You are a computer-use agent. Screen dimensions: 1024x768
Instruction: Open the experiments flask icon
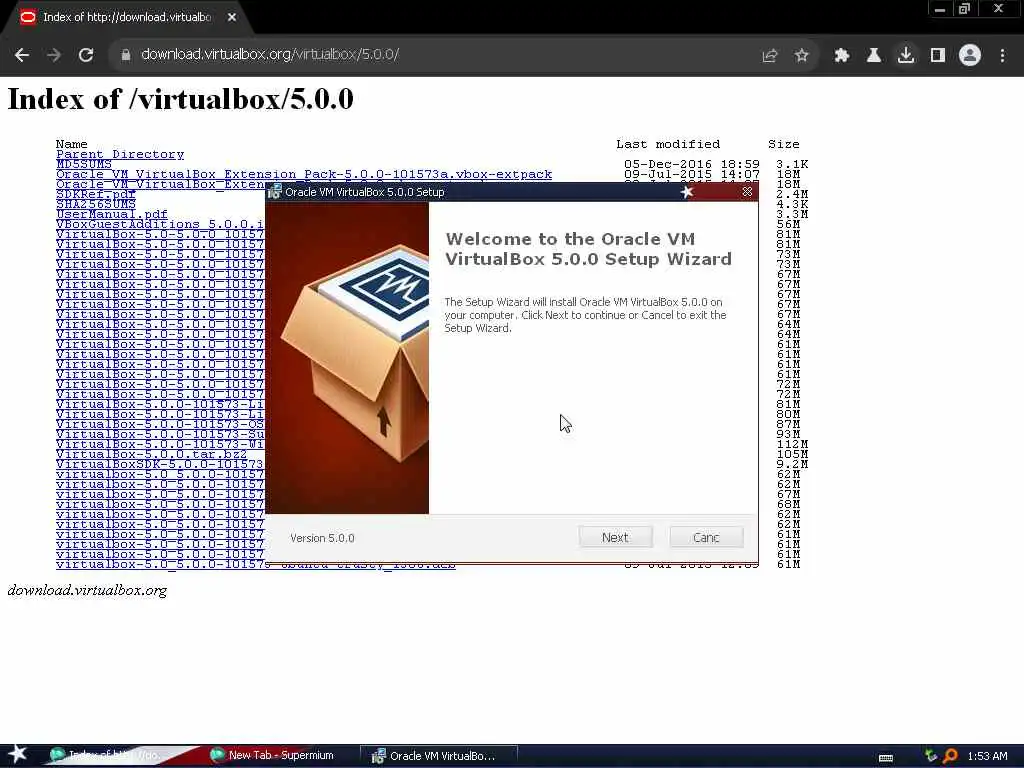point(874,56)
